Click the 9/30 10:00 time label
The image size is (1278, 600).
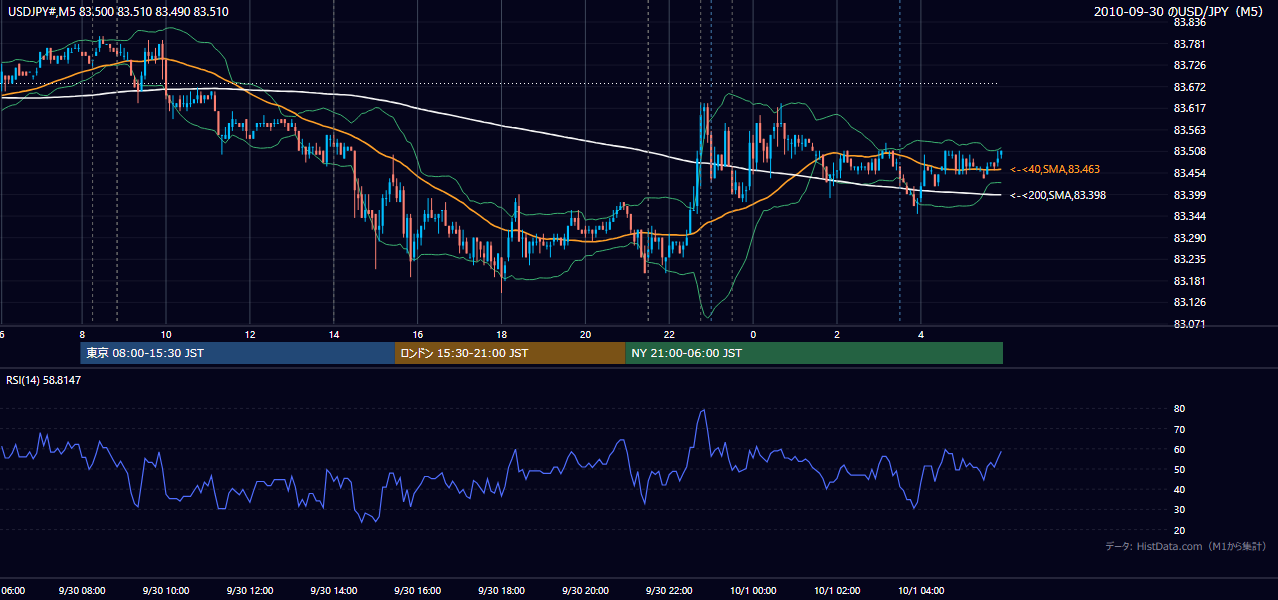(166, 591)
